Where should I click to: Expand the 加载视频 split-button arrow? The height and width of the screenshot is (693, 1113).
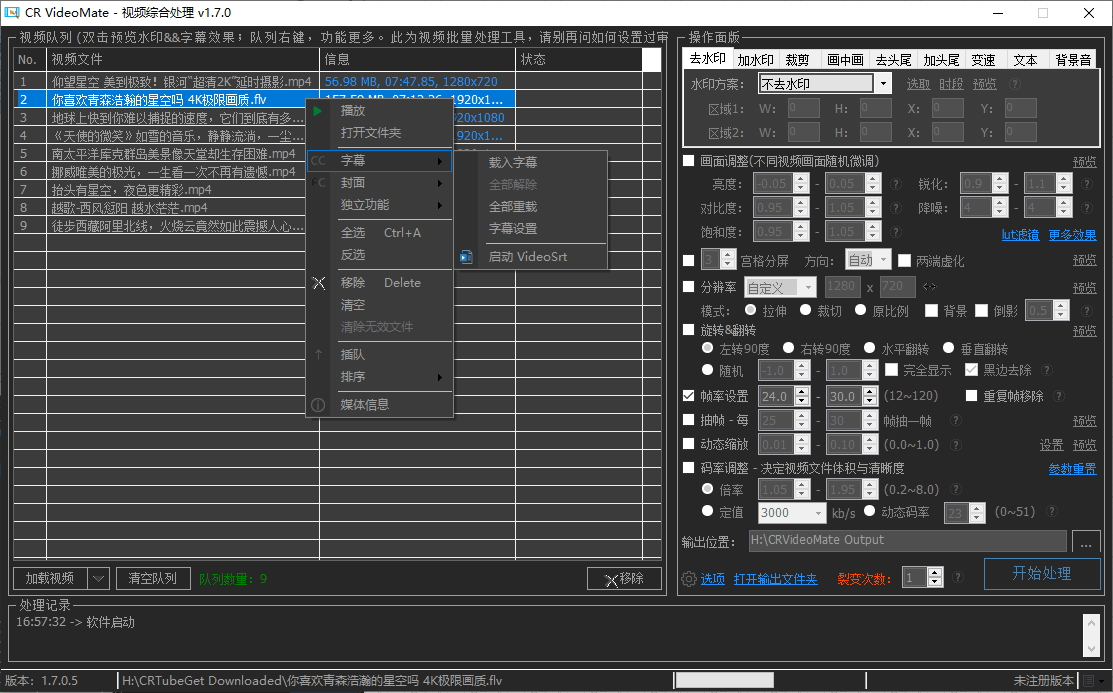pos(98,578)
